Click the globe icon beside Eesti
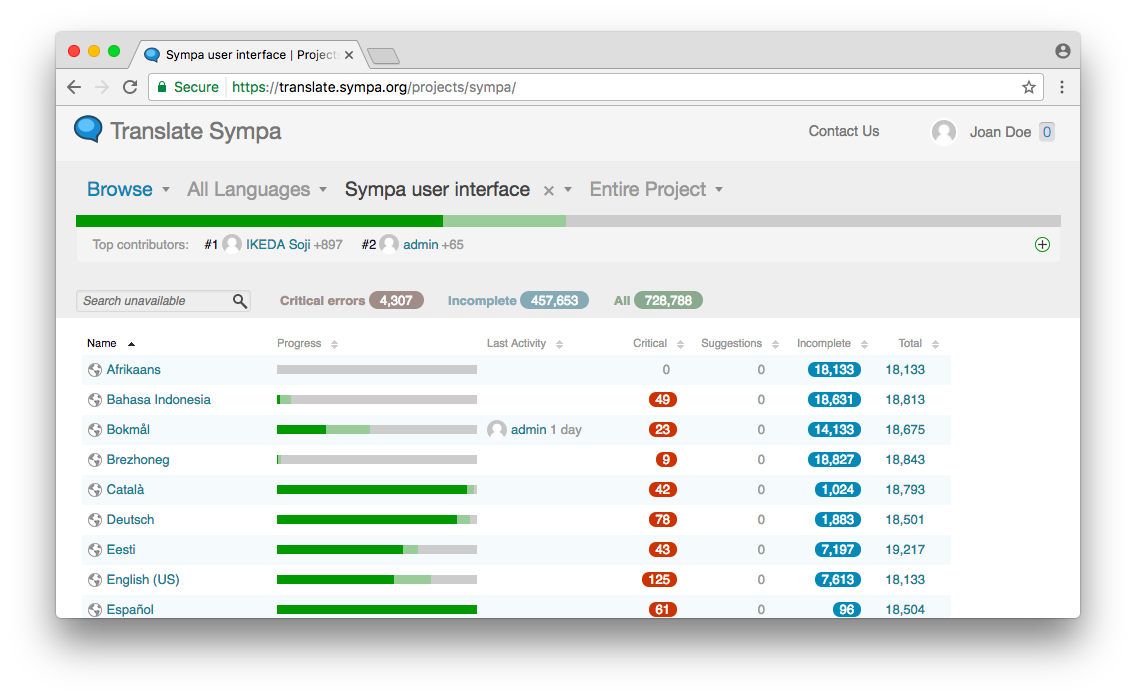 (94, 550)
